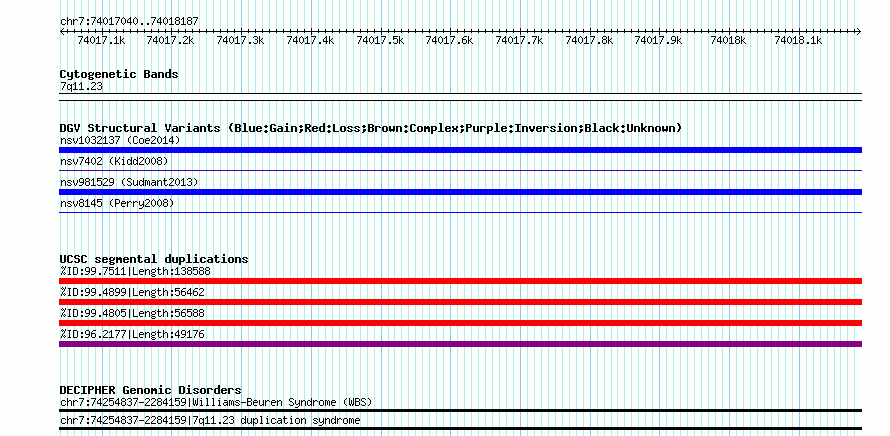The image size is (890, 436).
Task: Select the thick blue nsv1032137 gain bar
Action: (460, 150)
